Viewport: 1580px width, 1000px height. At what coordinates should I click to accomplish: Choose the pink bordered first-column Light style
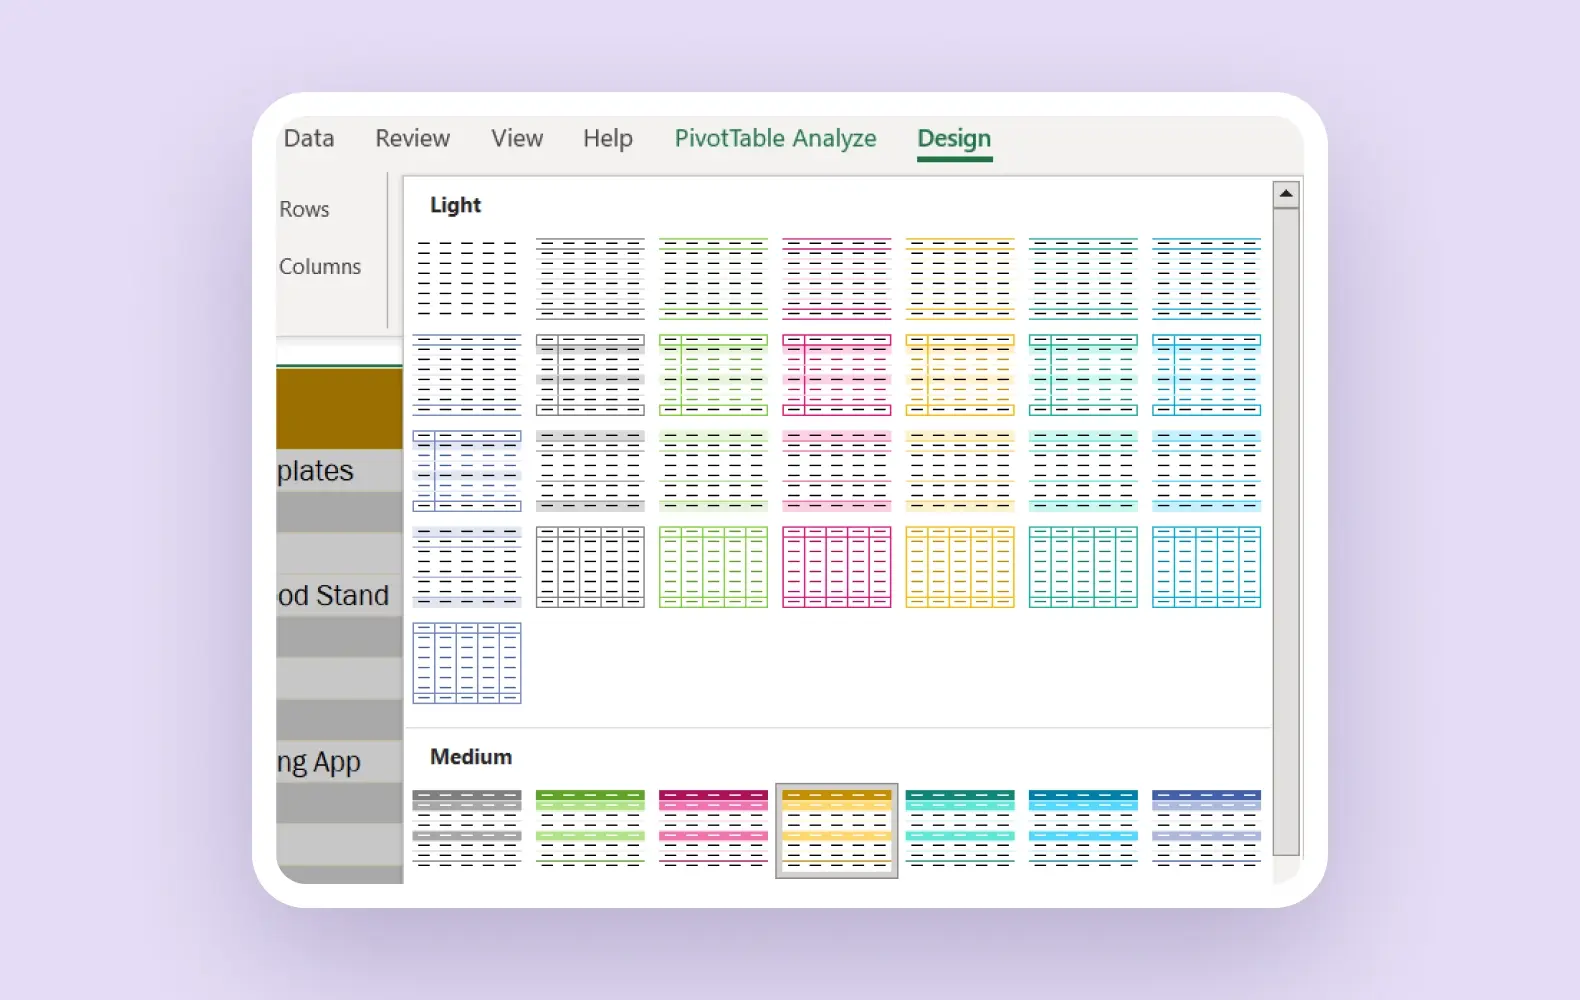coord(837,375)
